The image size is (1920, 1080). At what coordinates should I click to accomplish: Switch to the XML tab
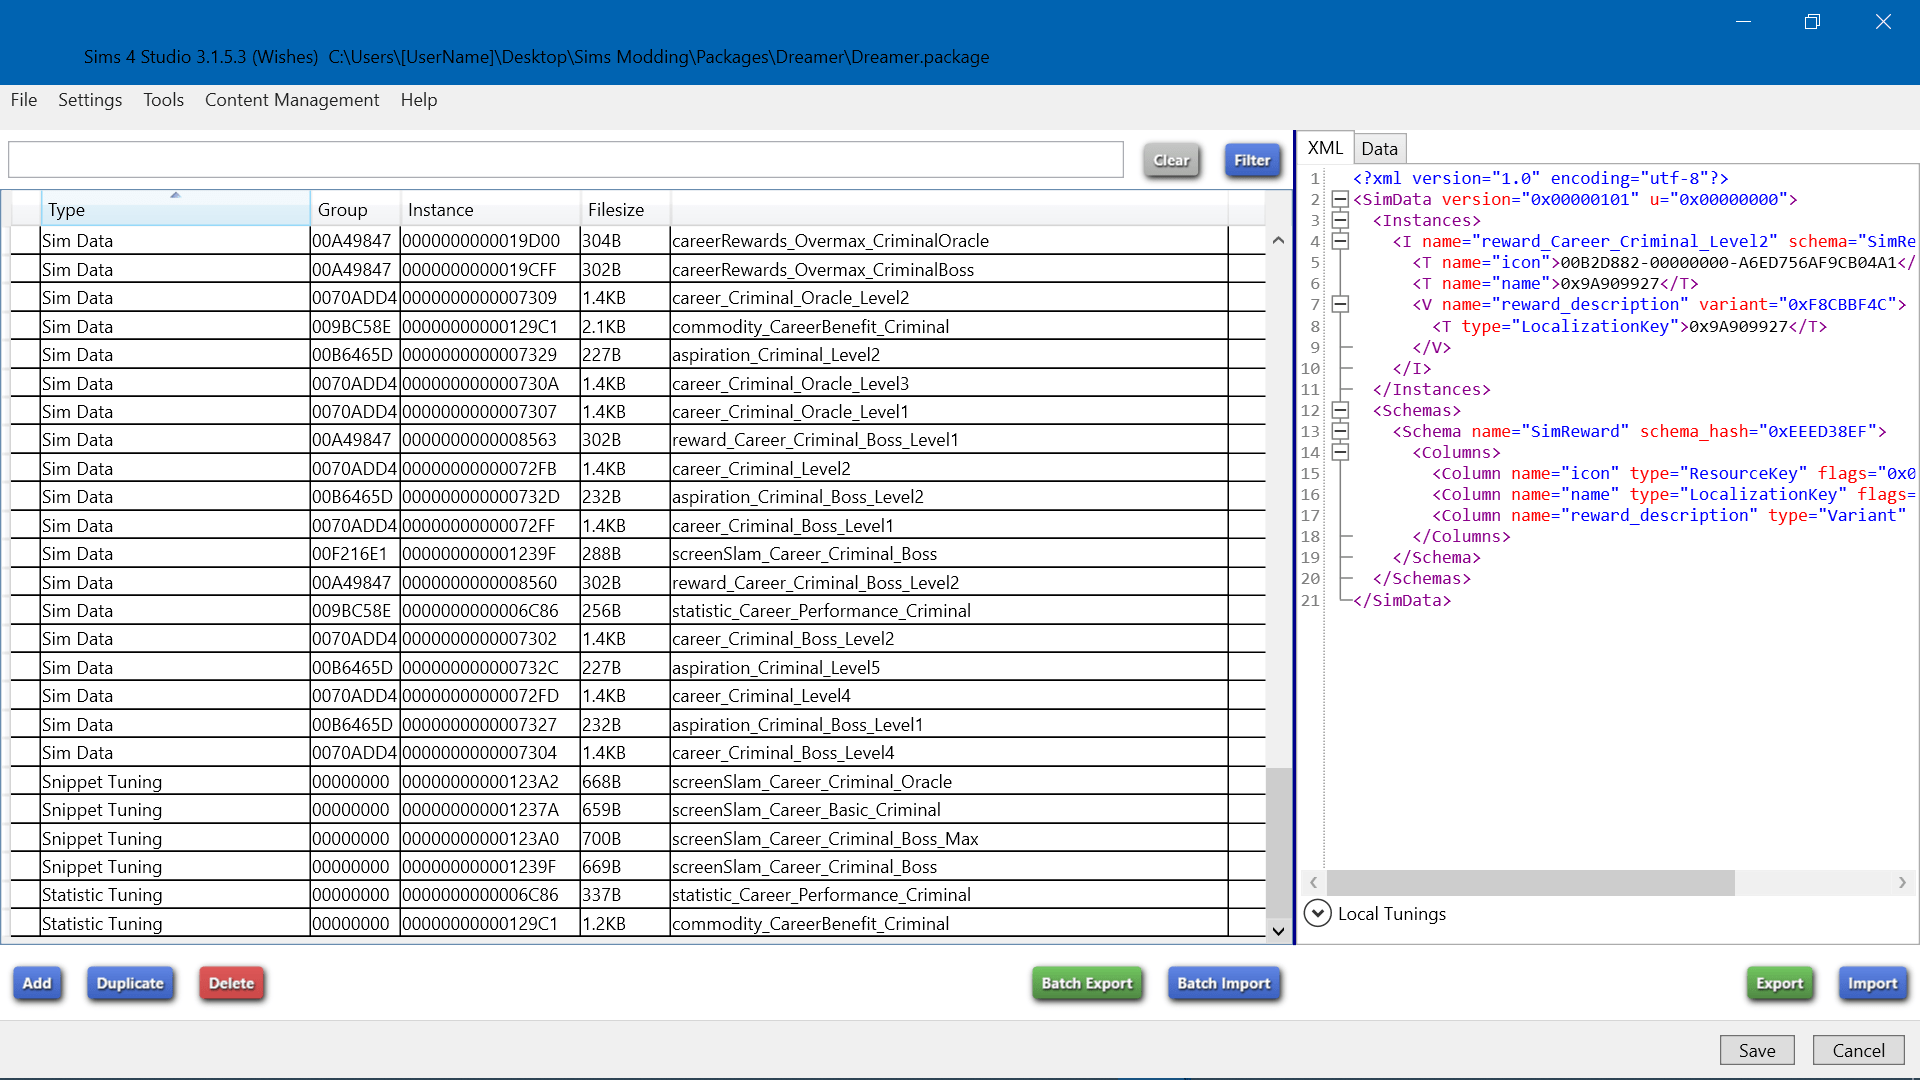pyautogui.click(x=1325, y=148)
